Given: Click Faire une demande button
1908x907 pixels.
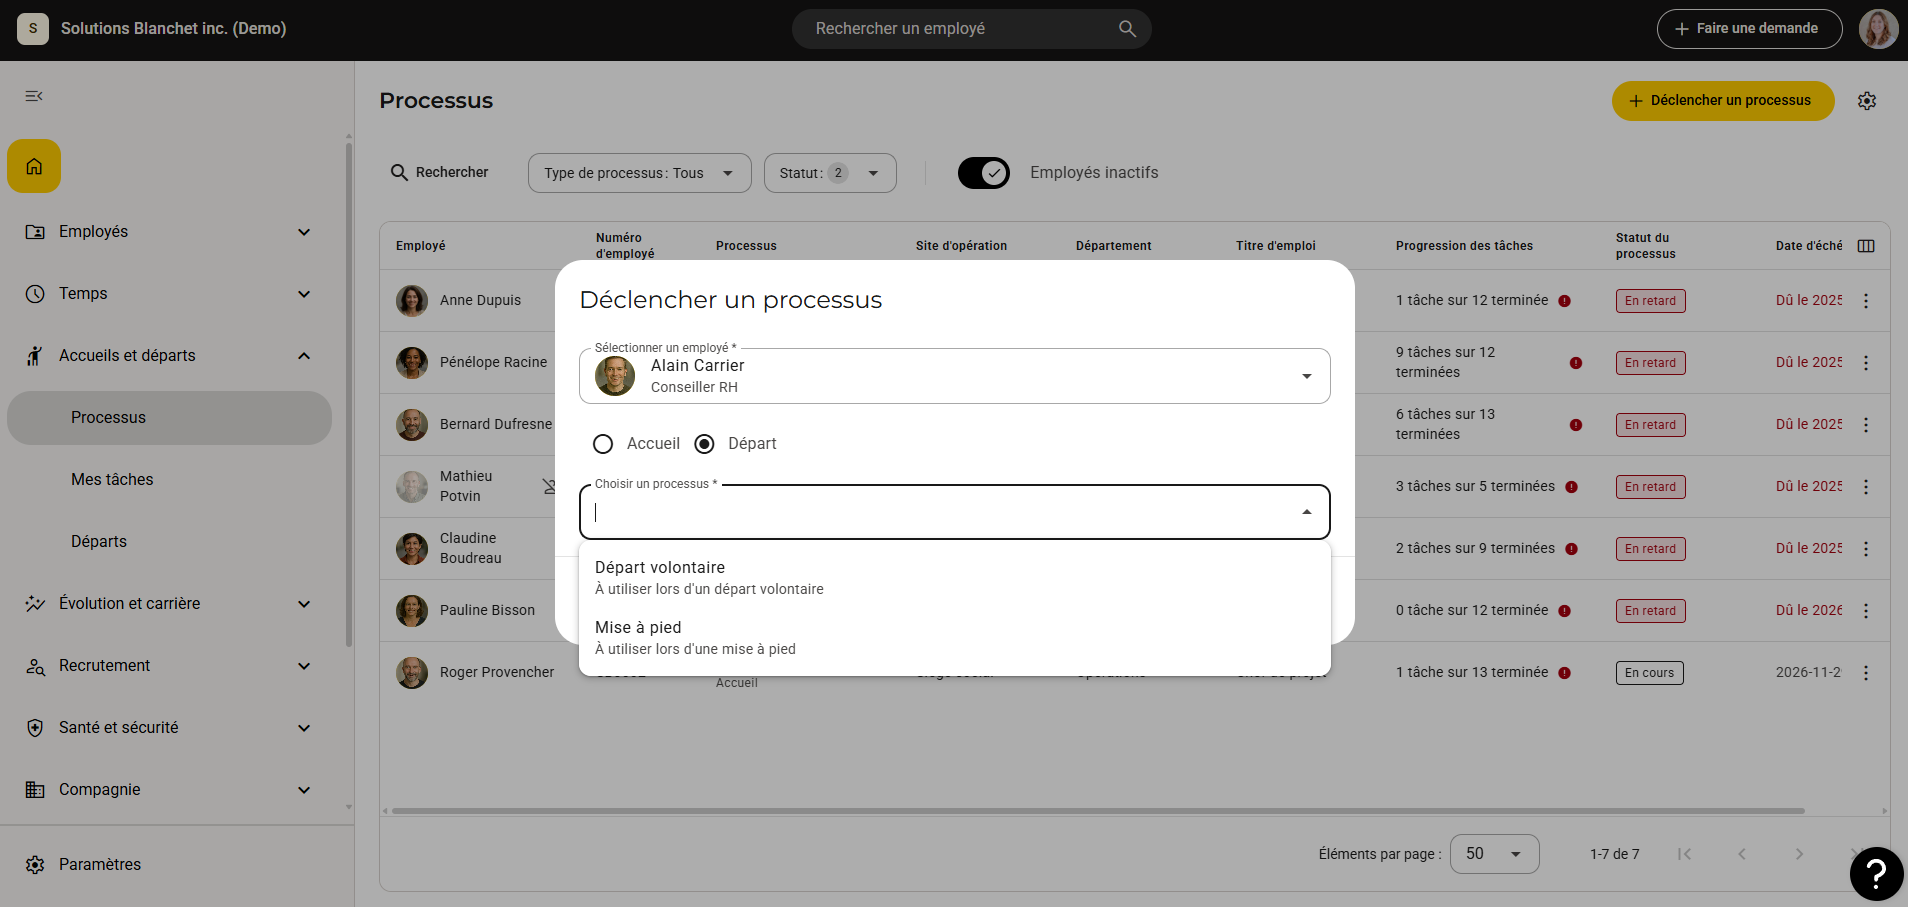Looking at the screenshot, I should tap(1749, 29).
